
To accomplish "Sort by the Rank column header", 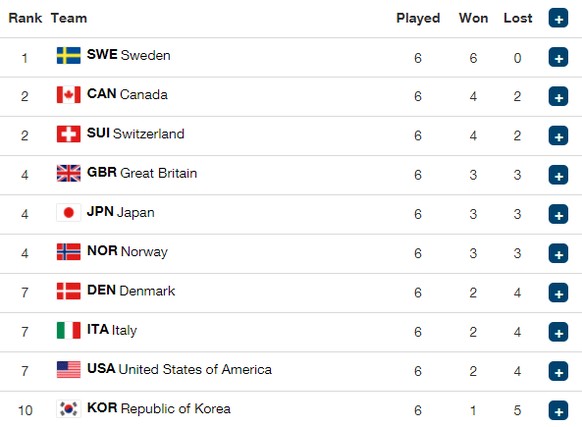I will [x=25, y=18].
